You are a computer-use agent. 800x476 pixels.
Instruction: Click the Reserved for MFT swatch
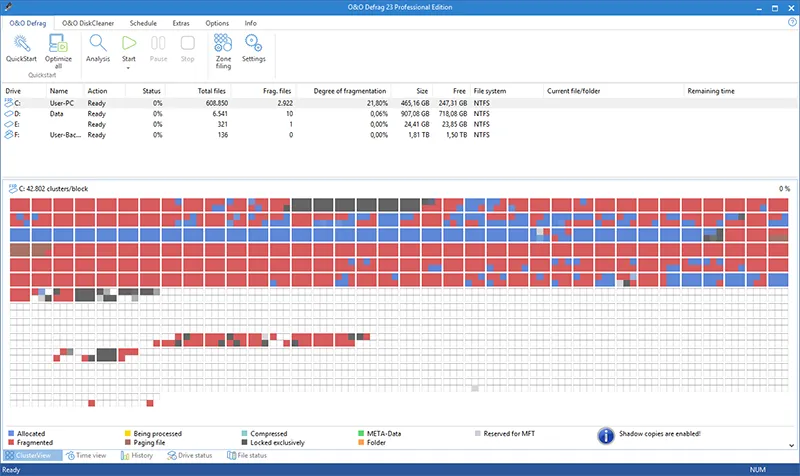click(478, 434)
